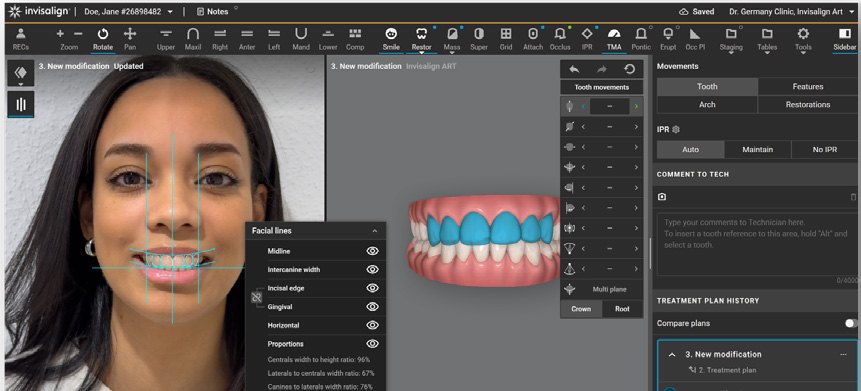This screenshot has width=861, height=391.
Task: Select the Pan tool
Action: (130, 39)
